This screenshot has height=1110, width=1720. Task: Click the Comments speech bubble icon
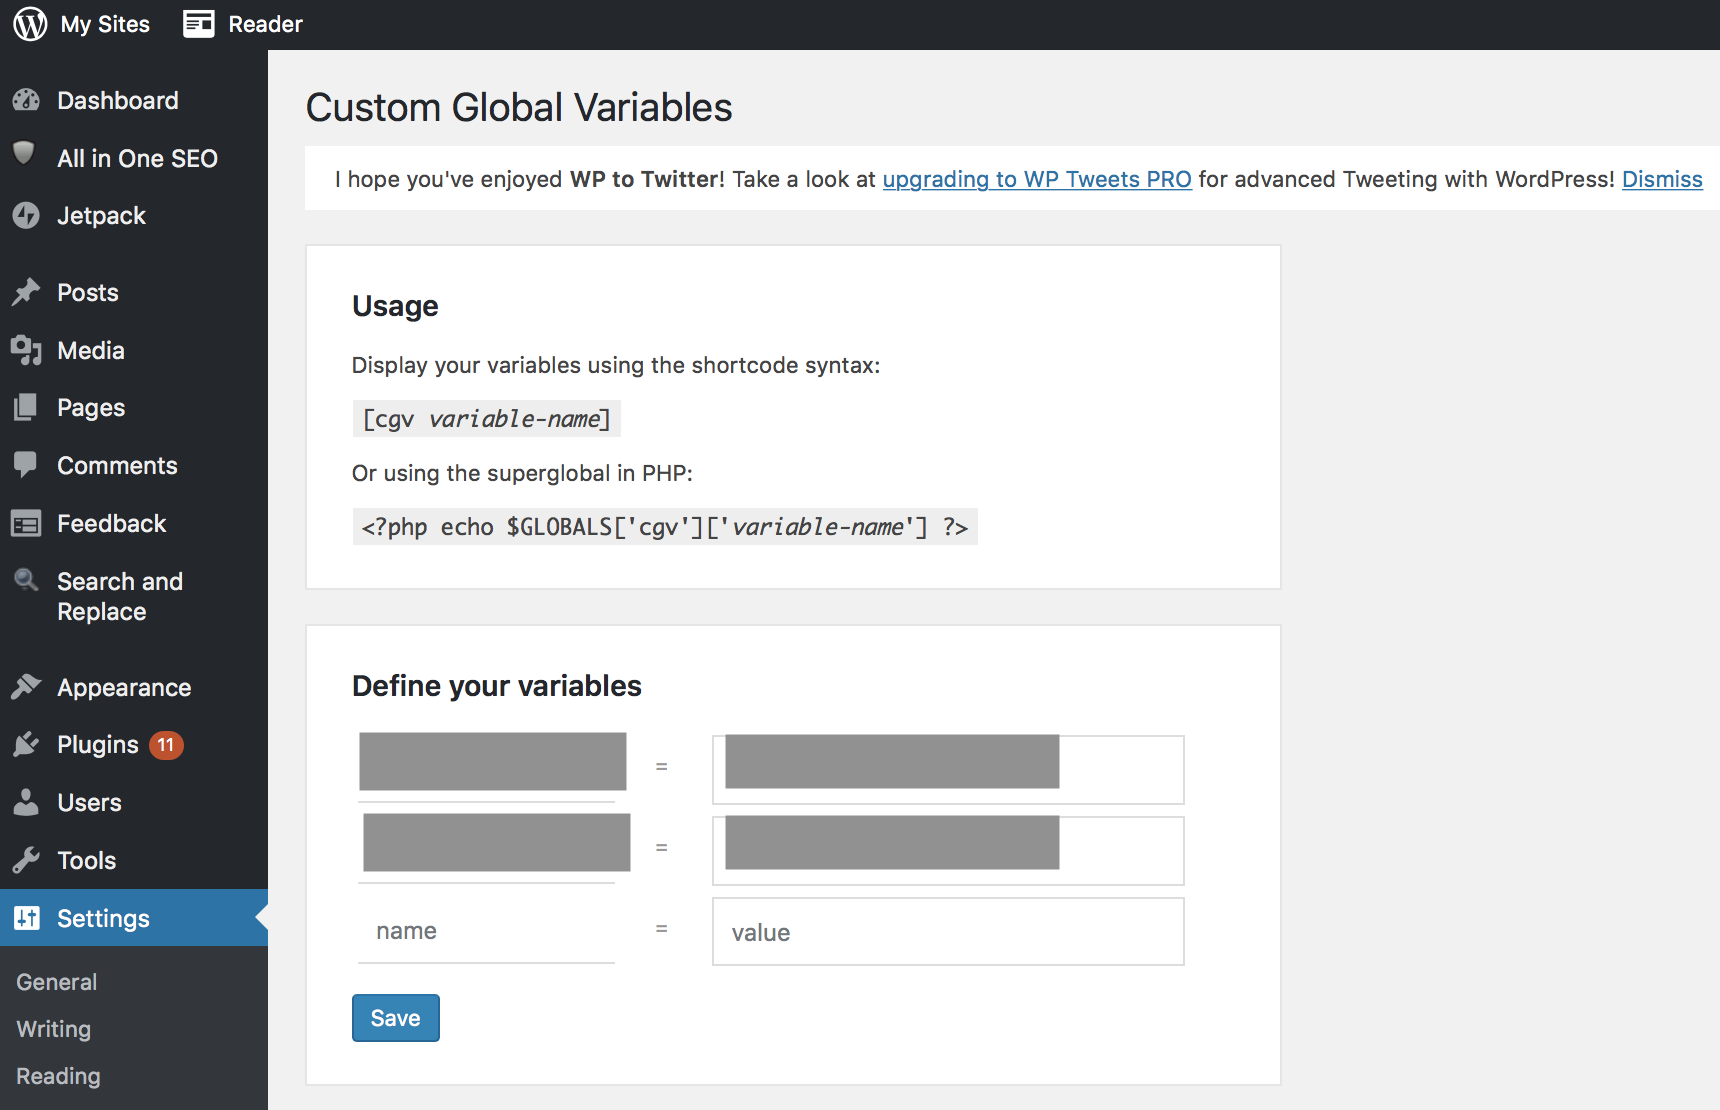tap(25, 465)
